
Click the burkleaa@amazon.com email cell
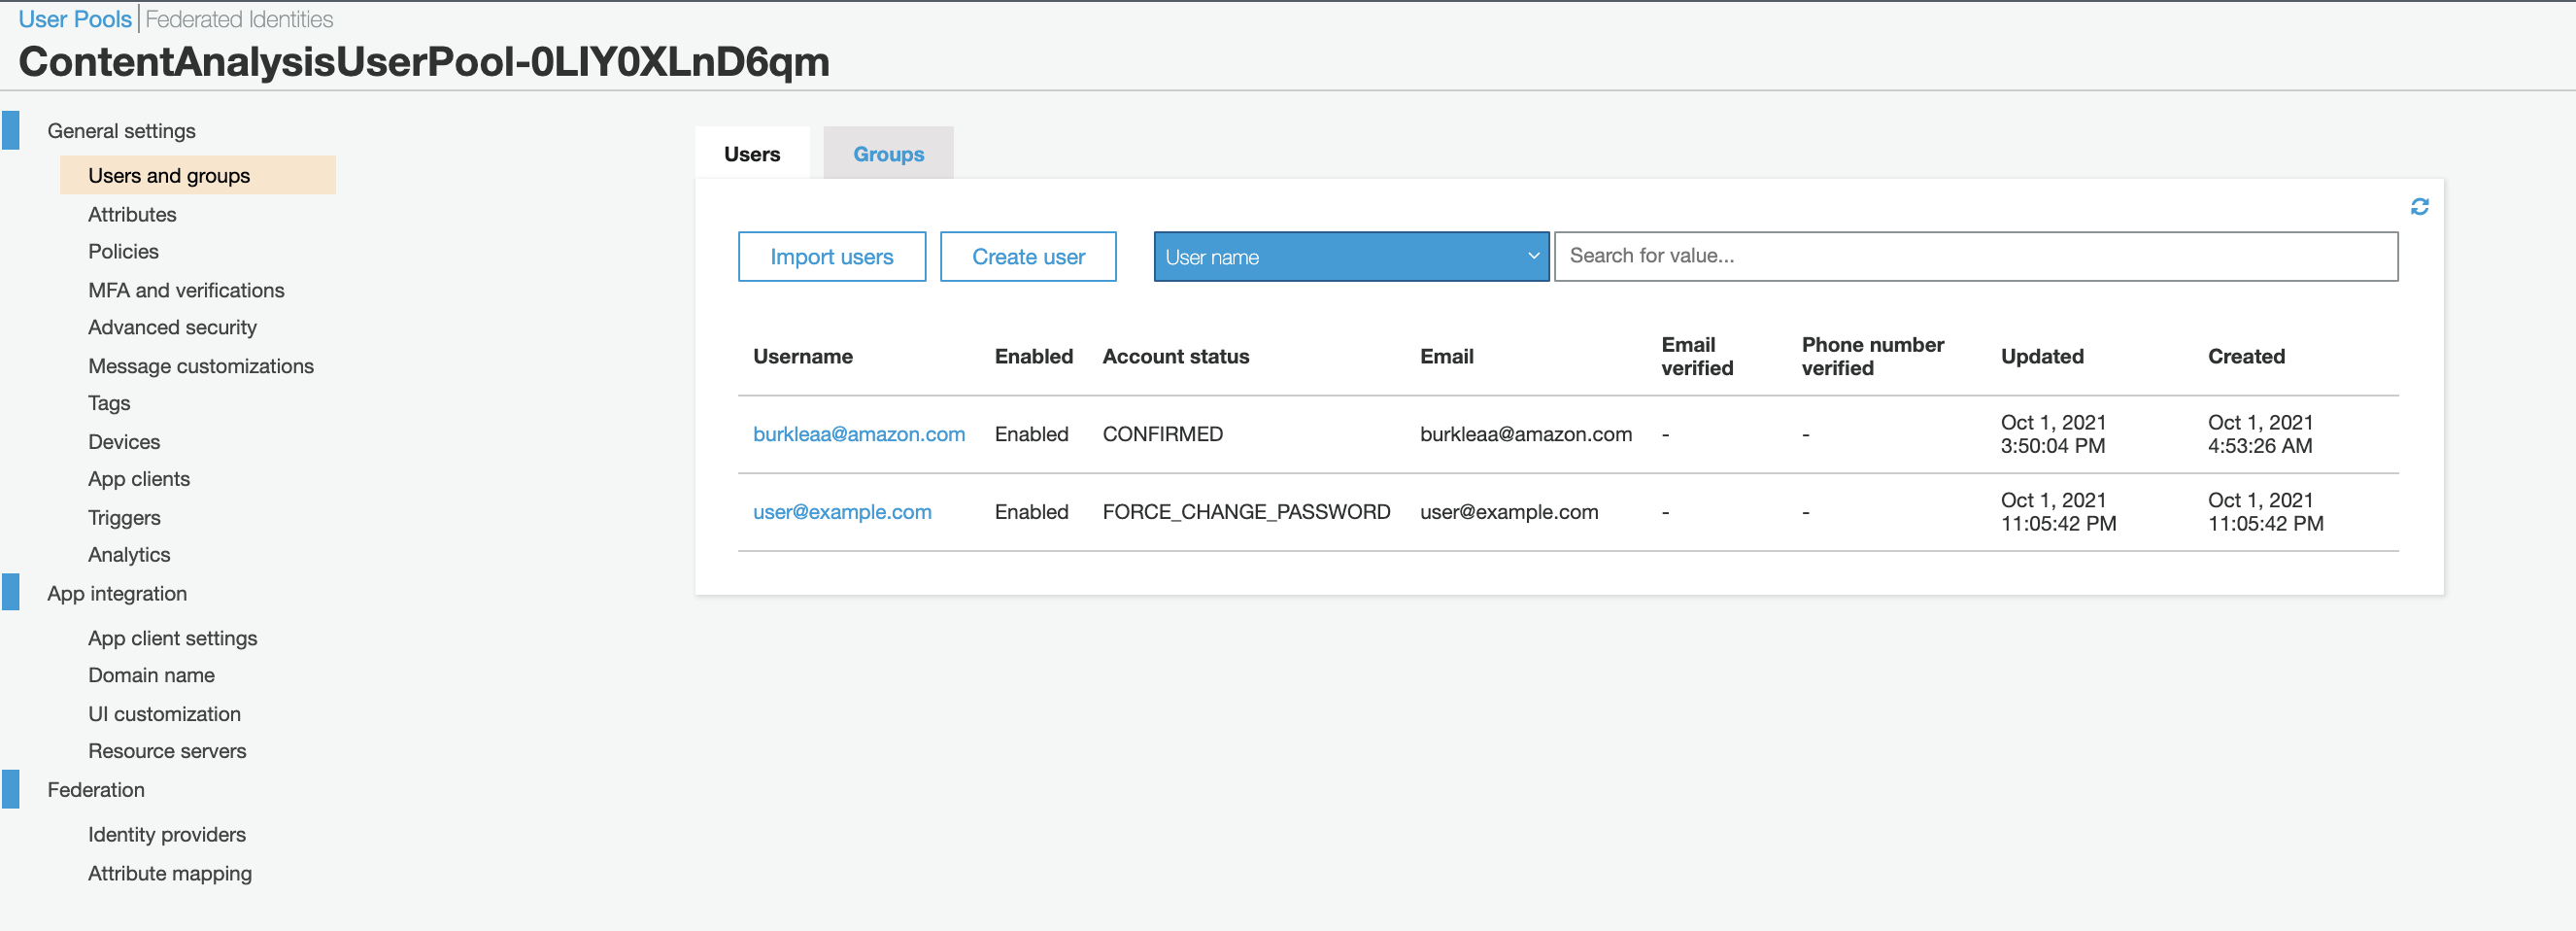coord(1525,434)
